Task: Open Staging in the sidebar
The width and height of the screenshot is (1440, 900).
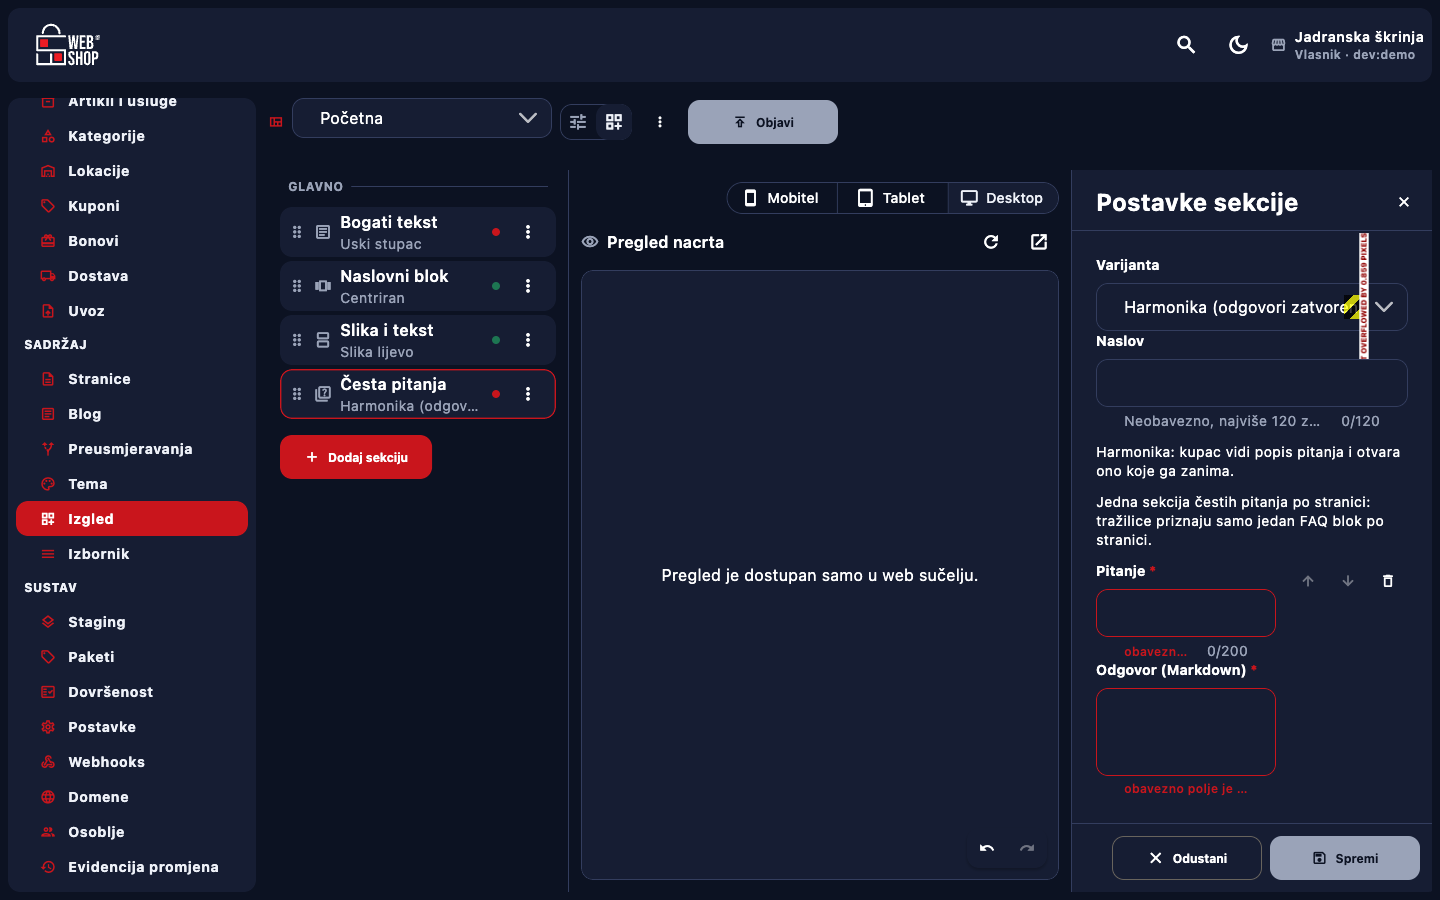Action: (132, 622)
